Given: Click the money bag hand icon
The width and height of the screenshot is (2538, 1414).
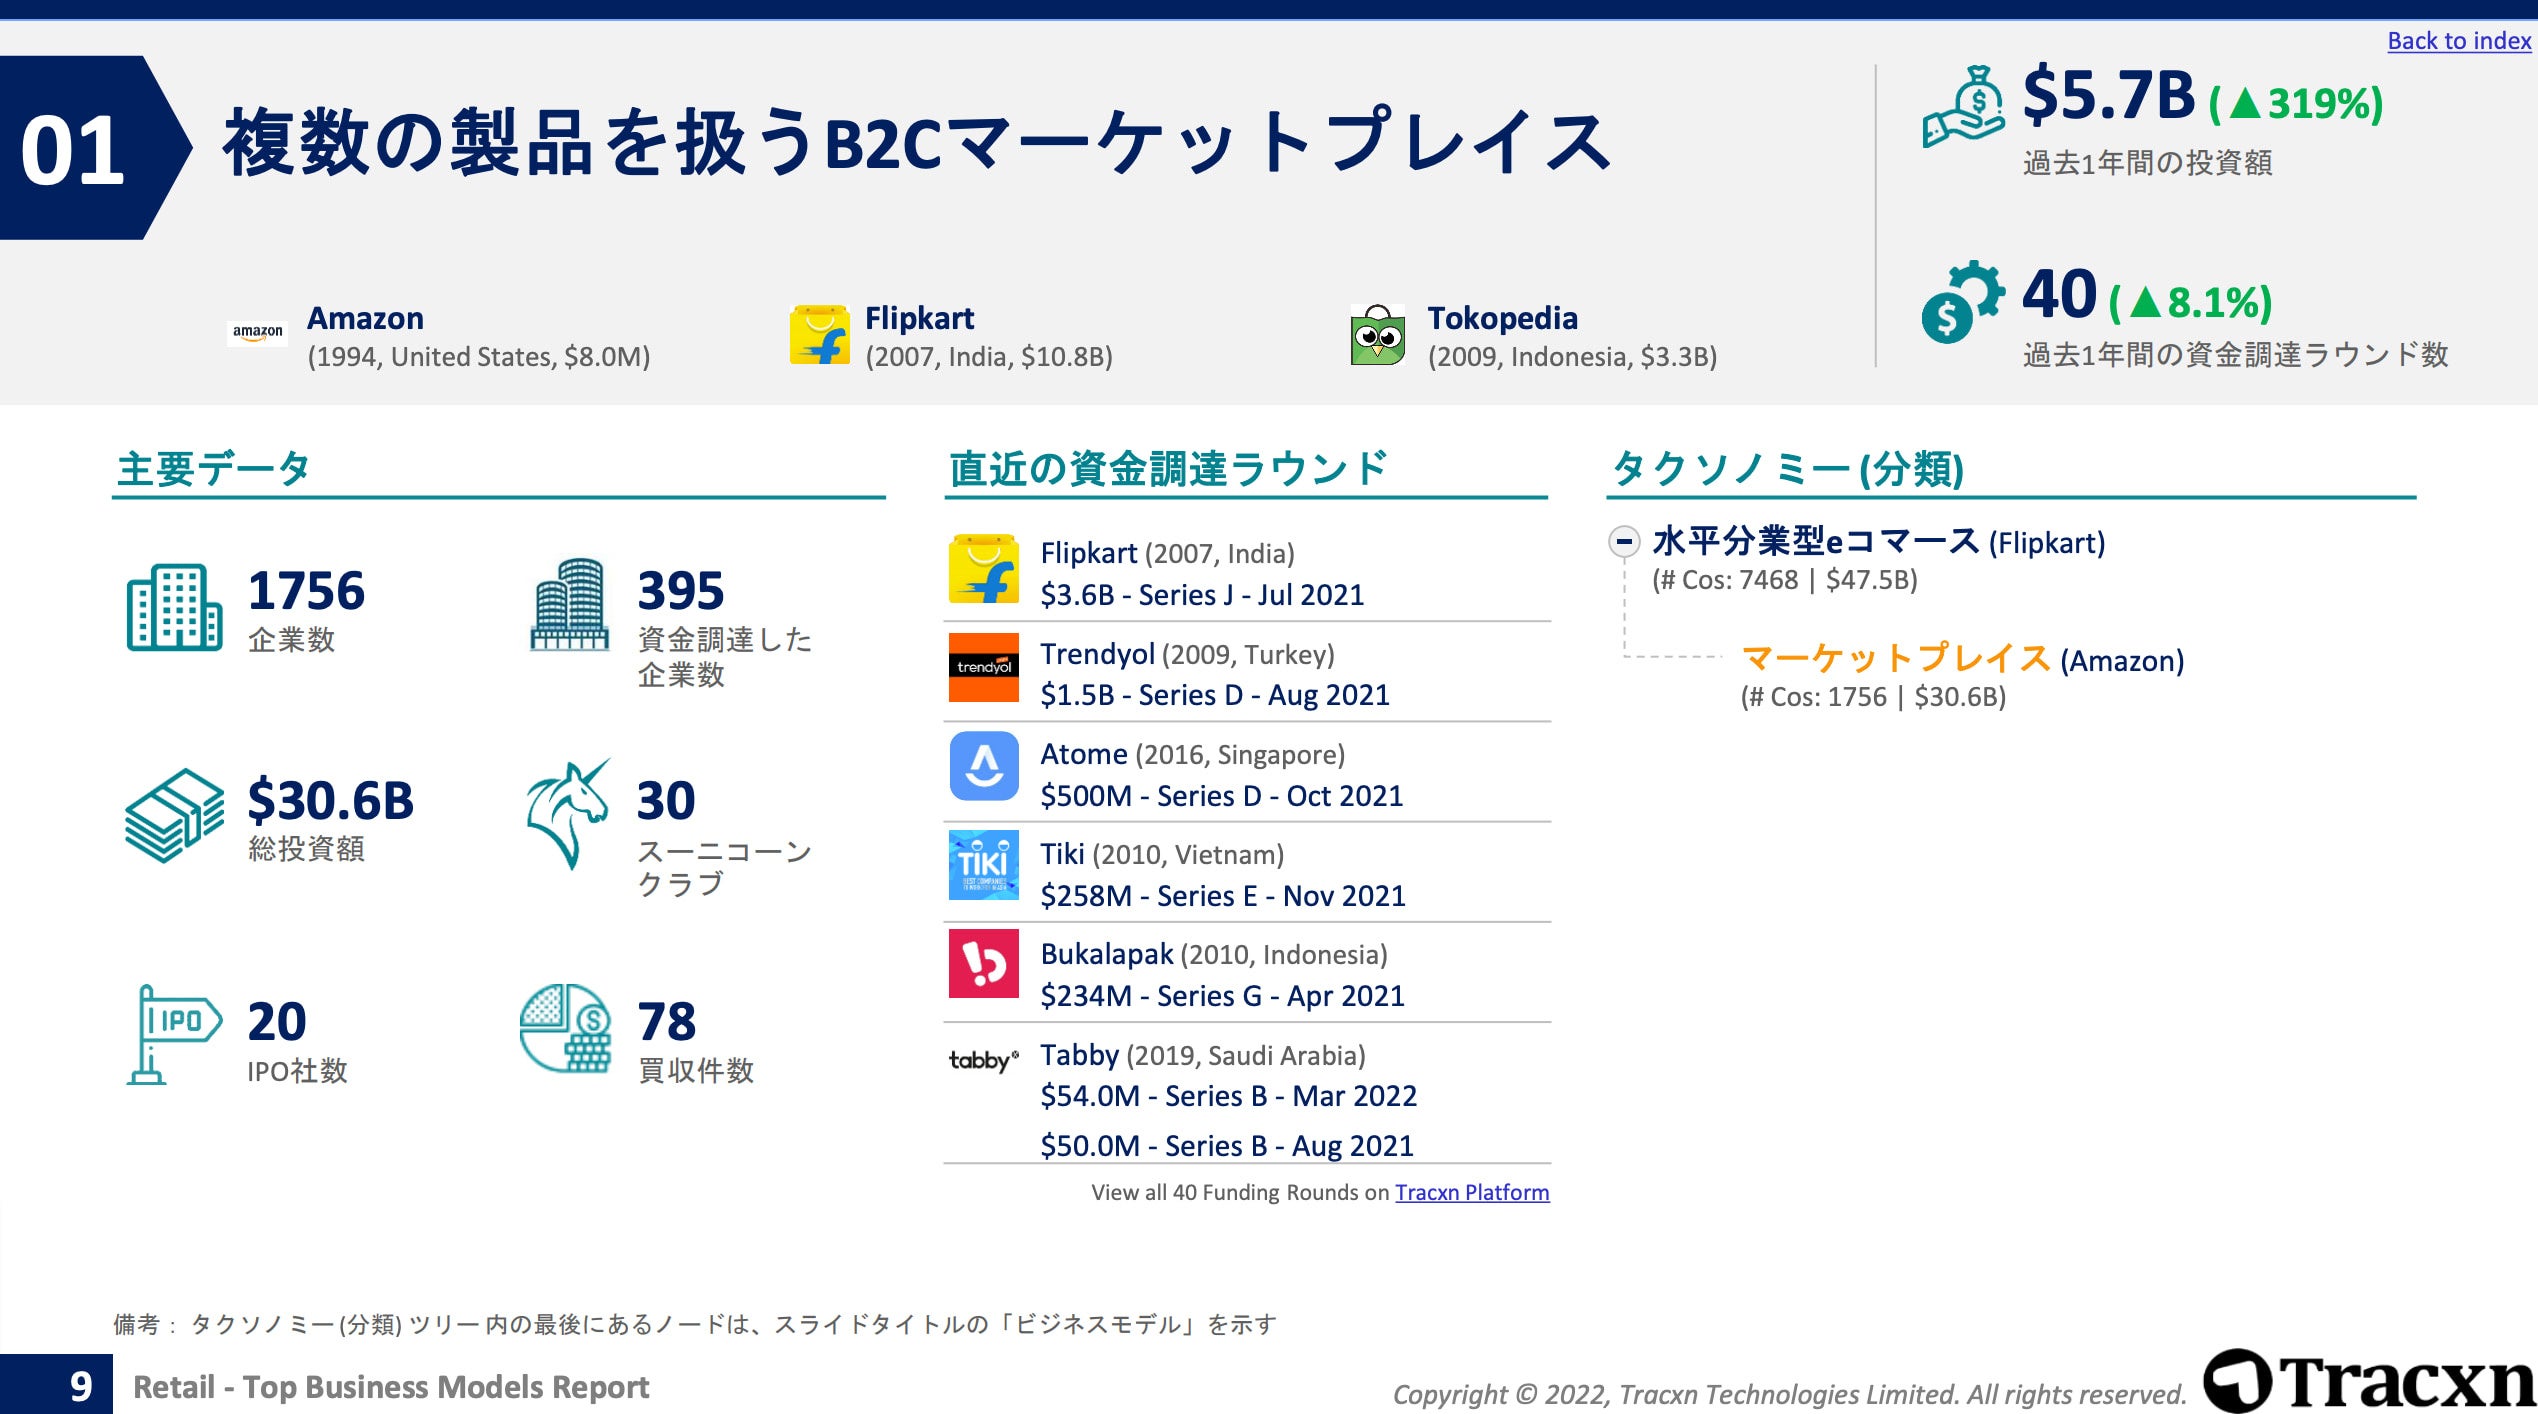Looking at the screenshot, I should point(1962,108).
